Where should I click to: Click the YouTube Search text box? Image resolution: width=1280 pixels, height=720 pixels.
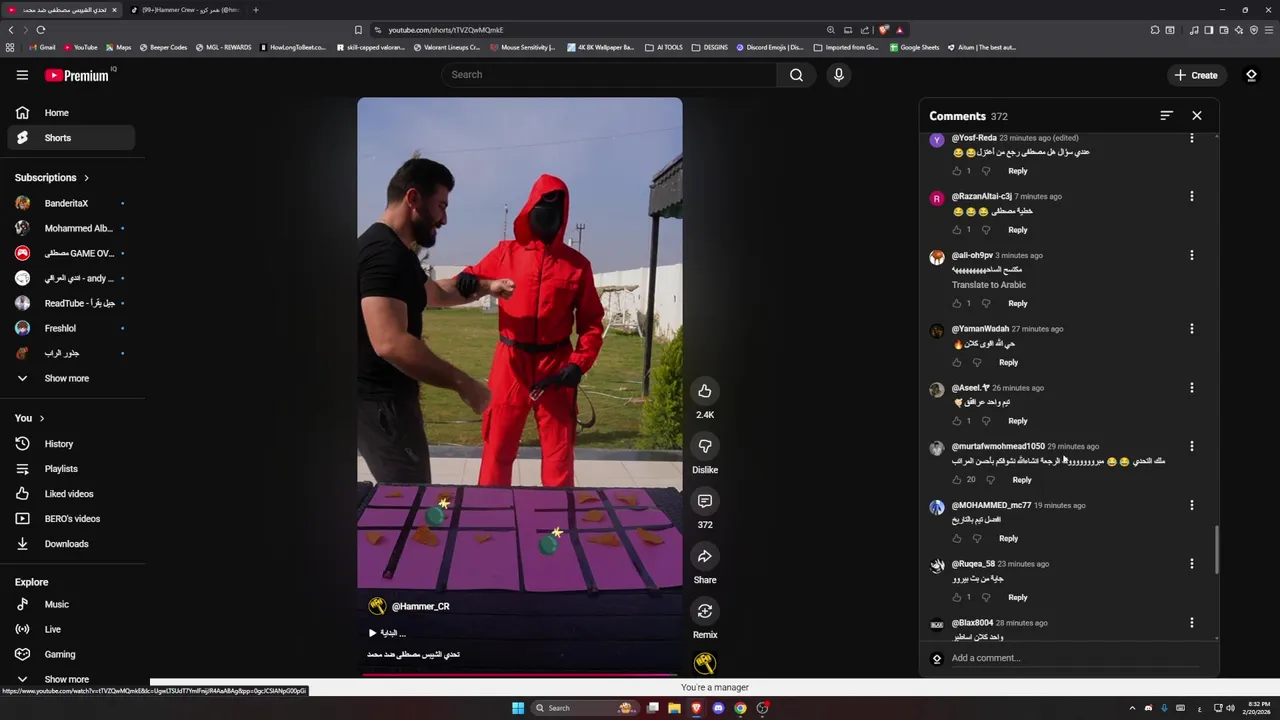coord(608,75)
